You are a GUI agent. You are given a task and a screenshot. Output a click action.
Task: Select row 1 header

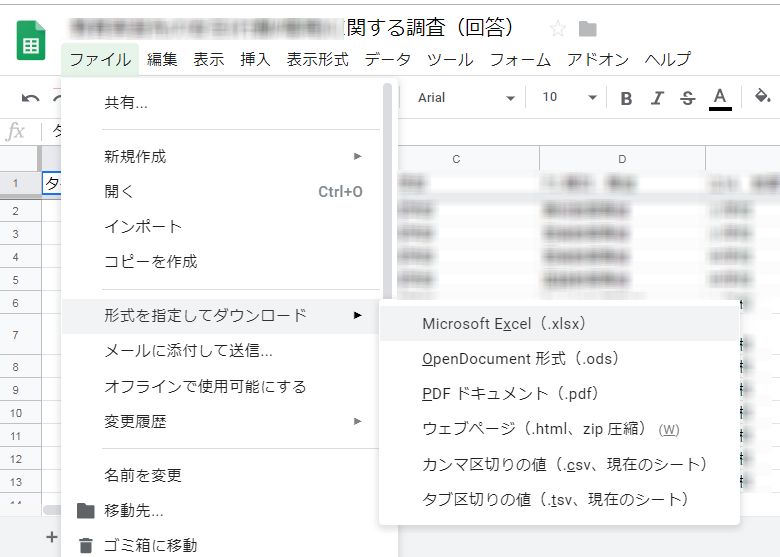(16, 184)
